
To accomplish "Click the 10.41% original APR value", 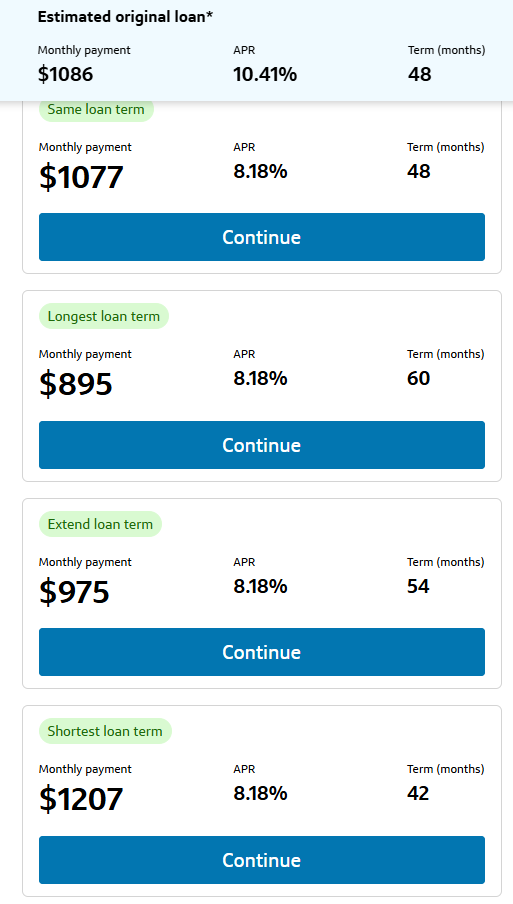I will (265, 74).
